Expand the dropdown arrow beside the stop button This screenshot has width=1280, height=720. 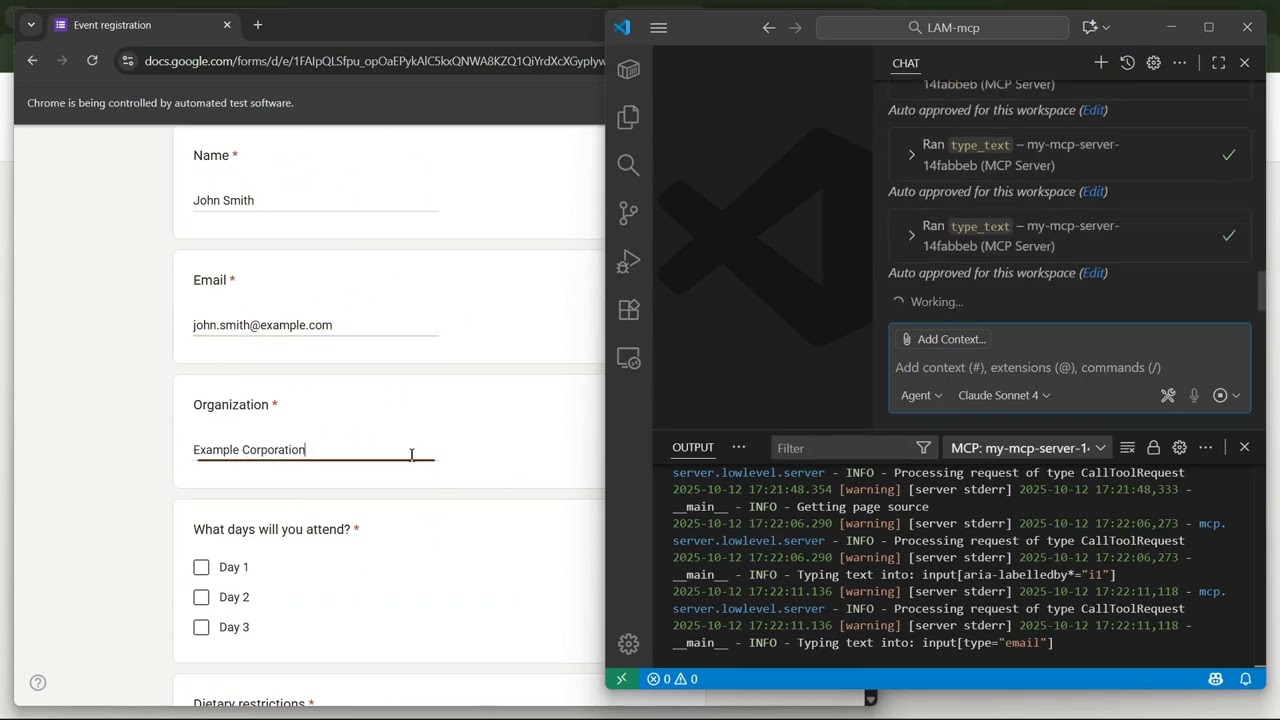point(1236,396)
